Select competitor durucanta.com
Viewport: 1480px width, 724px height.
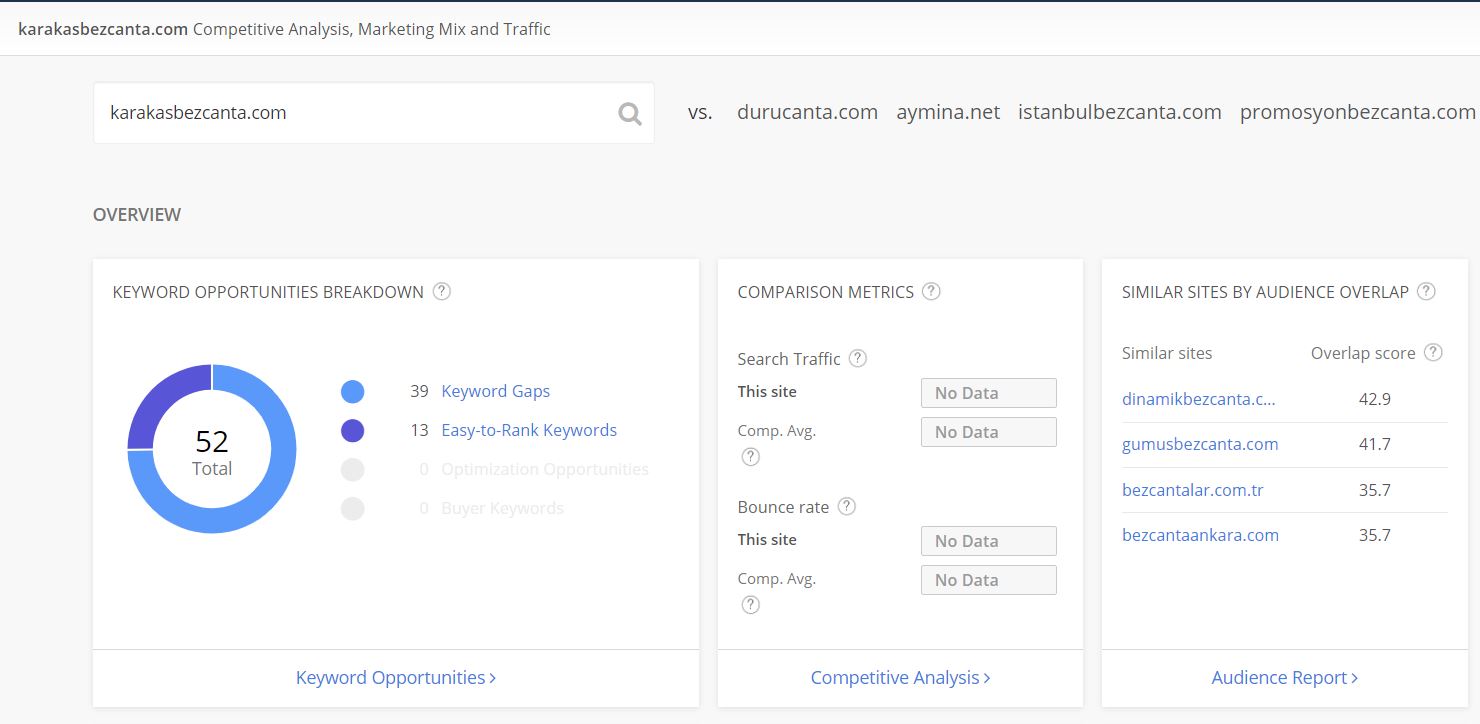(807, 112)
